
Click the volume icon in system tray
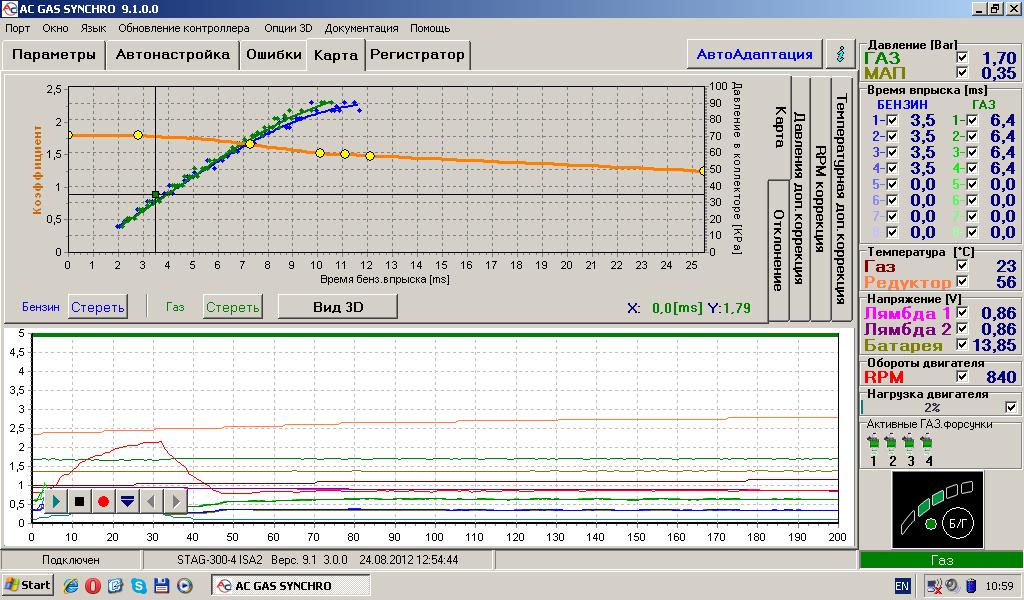[x=953, y=585]
